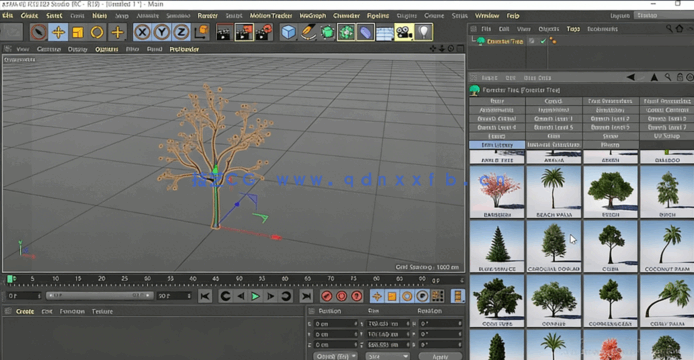Activate the Rotate tool
This screenshot has height=360, width=694.
pos(97,32)
